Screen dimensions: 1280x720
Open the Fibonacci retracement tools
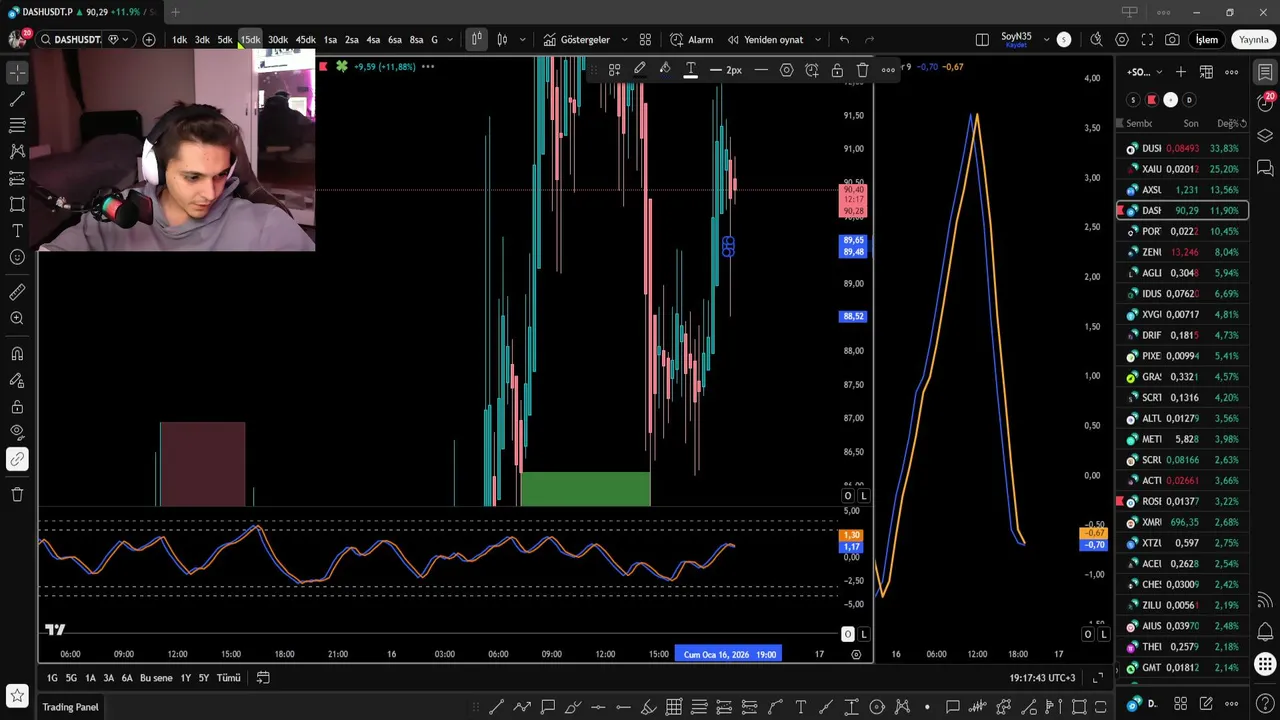(x=17, y=125)
